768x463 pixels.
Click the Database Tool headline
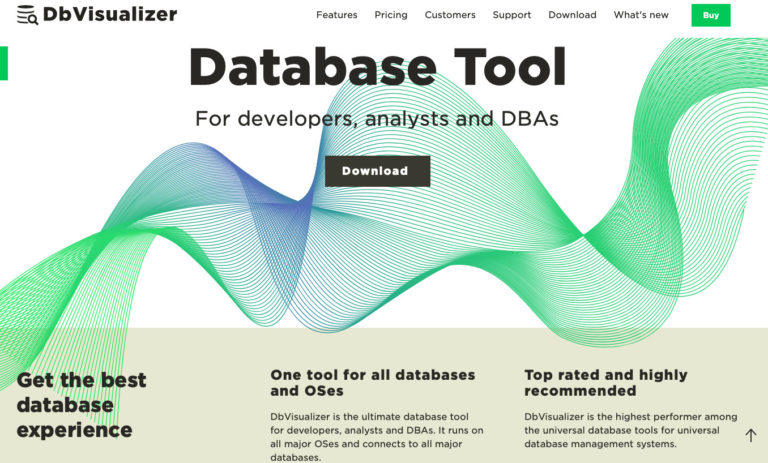[377, 67]
